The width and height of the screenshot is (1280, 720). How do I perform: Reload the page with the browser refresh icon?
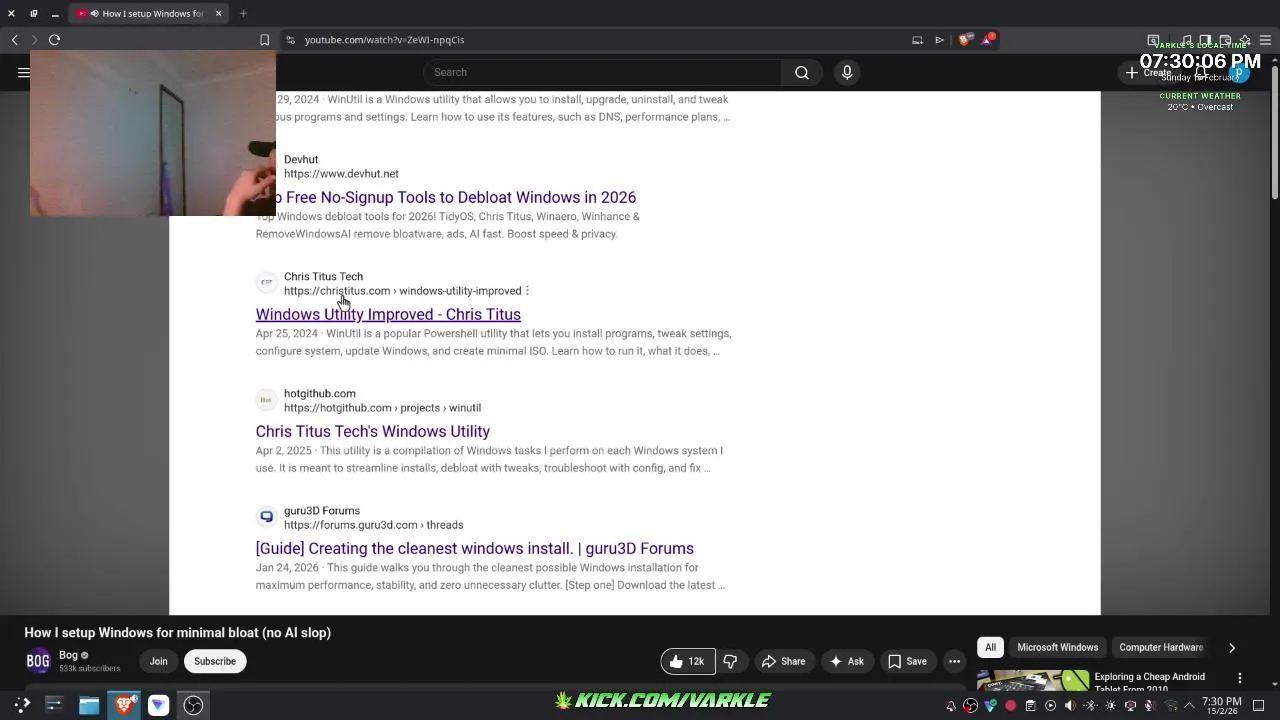(54, 40)
